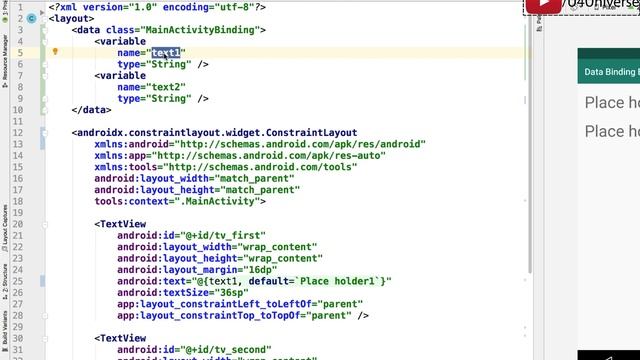The height and width of the screenshot is (360, 640).
Task: Open the Layout Captures tool window
Action: point(4,229)
